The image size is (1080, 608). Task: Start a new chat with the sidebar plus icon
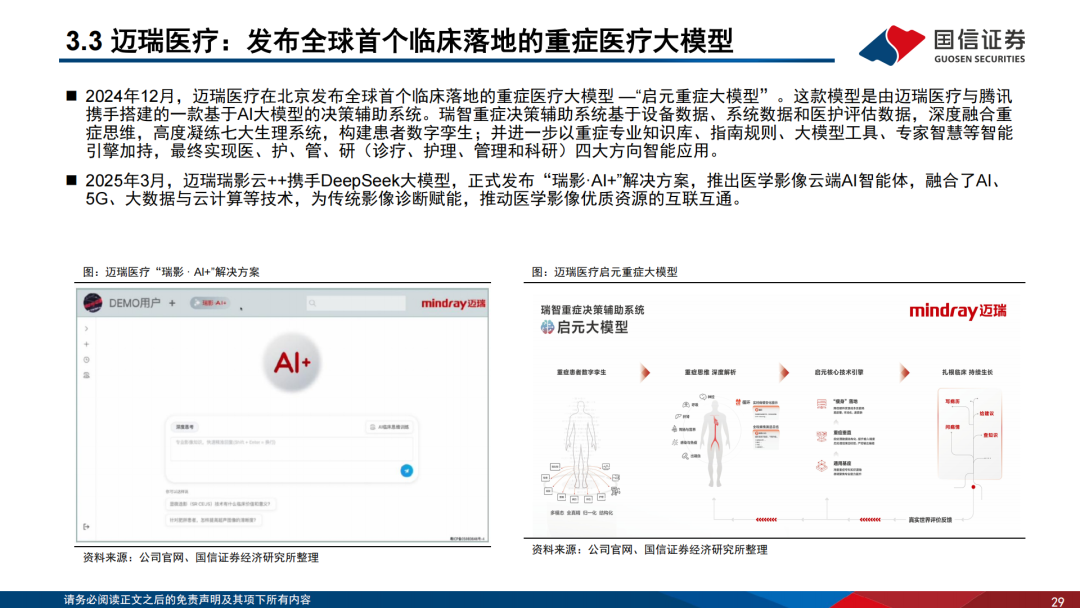point(86,344)
